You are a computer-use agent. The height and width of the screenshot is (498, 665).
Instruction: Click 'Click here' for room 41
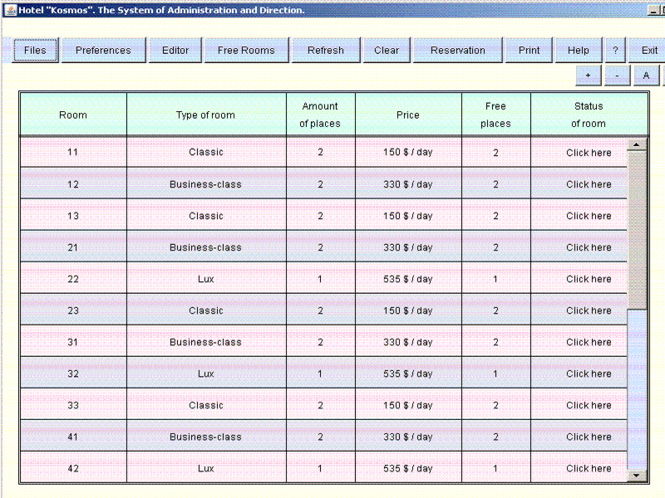tap(589, 437)
